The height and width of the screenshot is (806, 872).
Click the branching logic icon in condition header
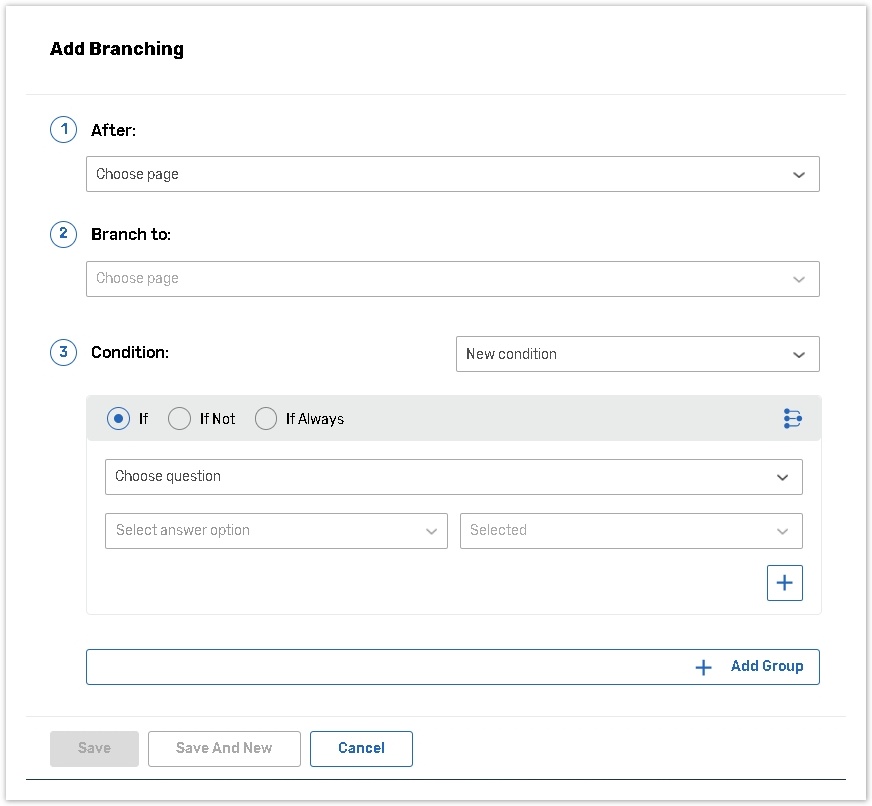[x=792, y=419]
